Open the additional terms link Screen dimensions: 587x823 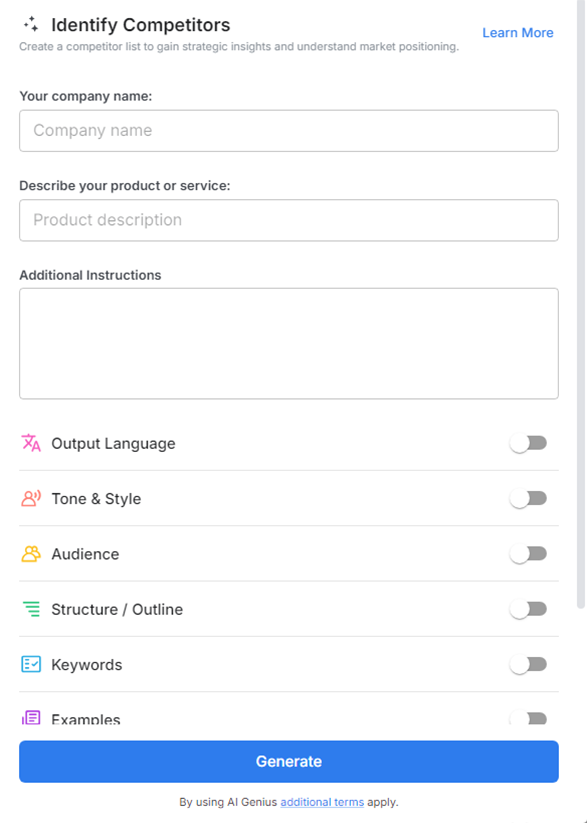coord(322,801)
